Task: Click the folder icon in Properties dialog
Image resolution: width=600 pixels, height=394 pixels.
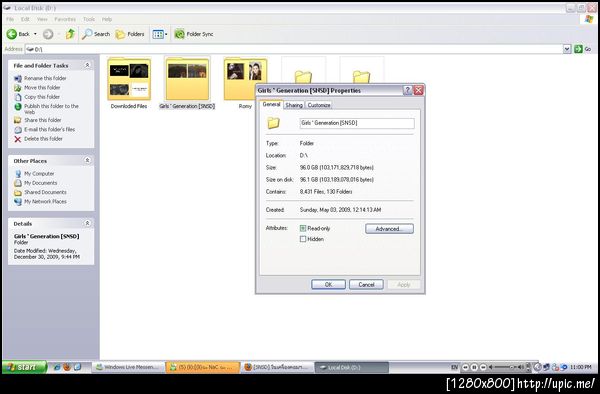Action: [274, 123]
